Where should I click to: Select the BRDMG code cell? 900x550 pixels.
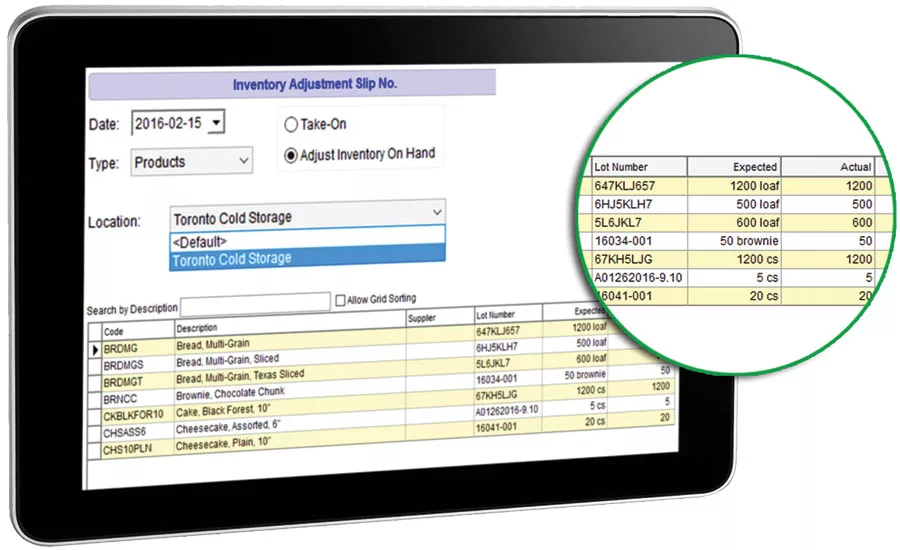pos(138,348)
